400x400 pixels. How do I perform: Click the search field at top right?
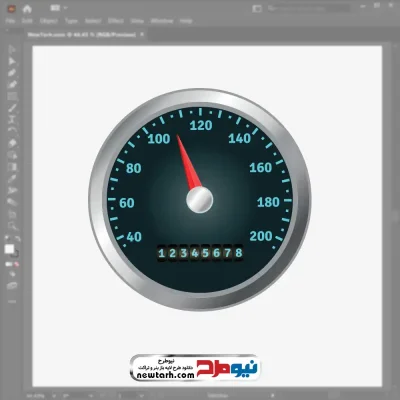tap(308, 9)
